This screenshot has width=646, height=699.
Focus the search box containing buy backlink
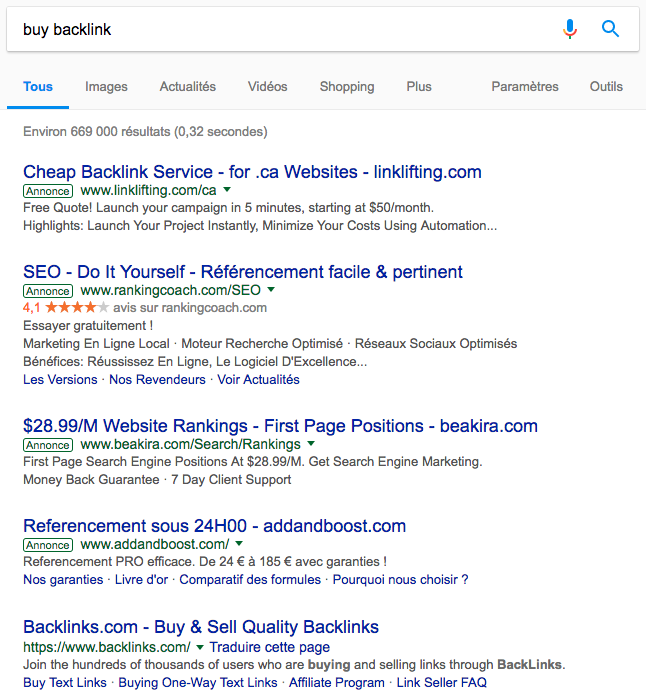(x=285, y=29)
